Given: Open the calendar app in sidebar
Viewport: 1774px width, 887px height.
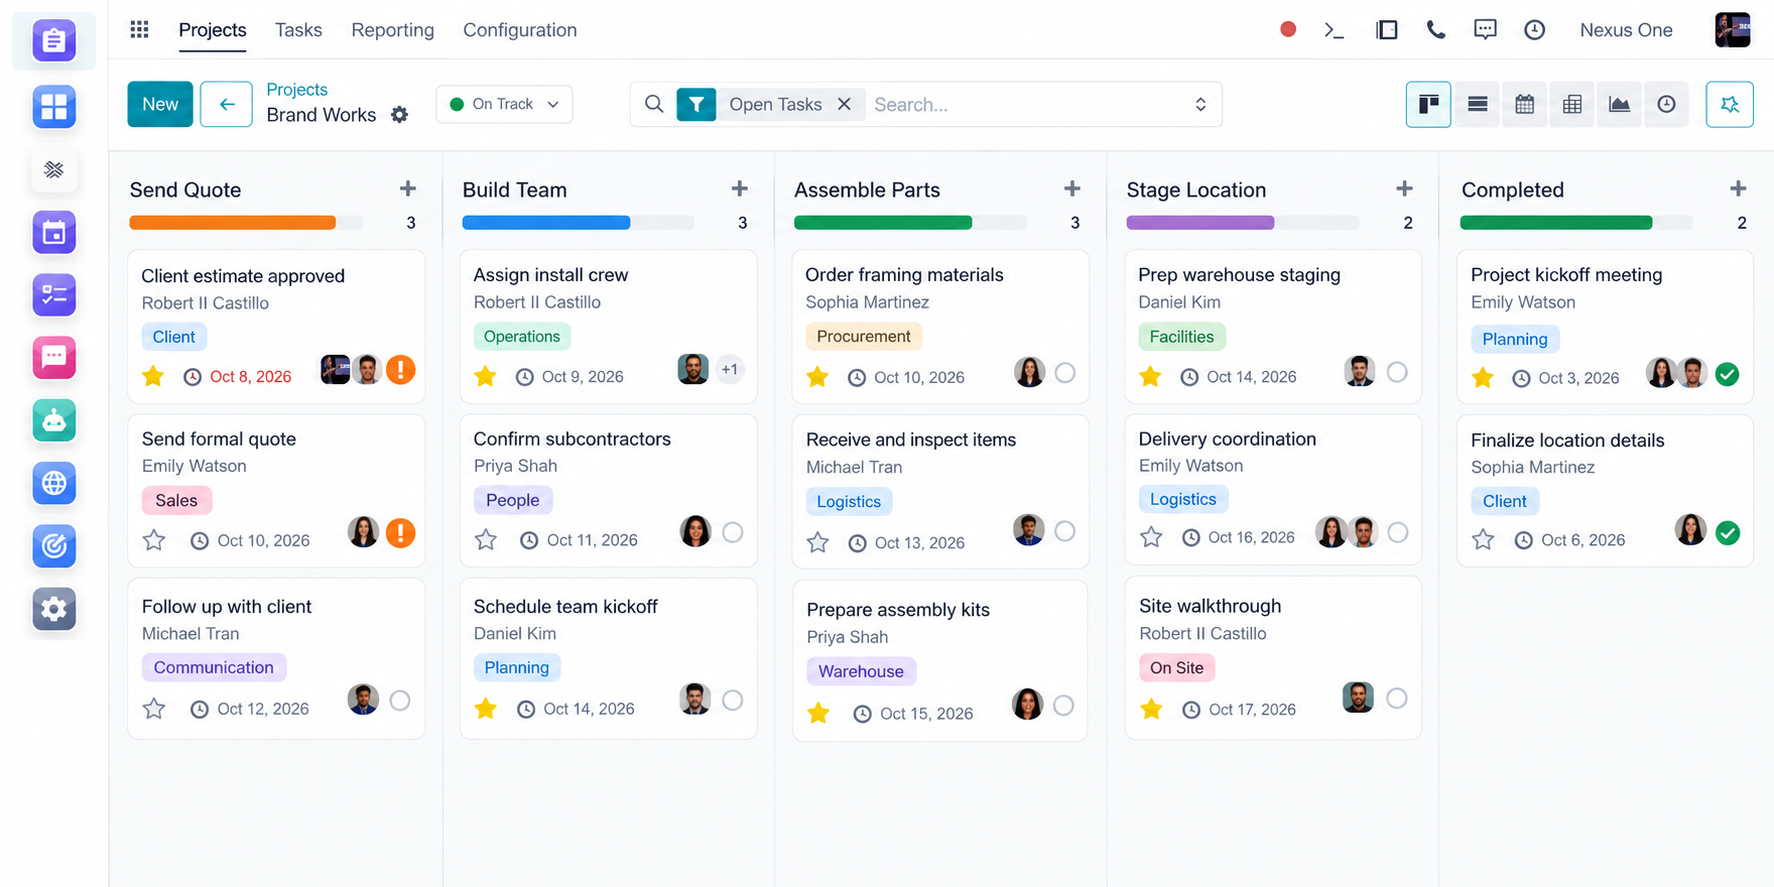Looking at the screenshot, I should pos(54,232).
